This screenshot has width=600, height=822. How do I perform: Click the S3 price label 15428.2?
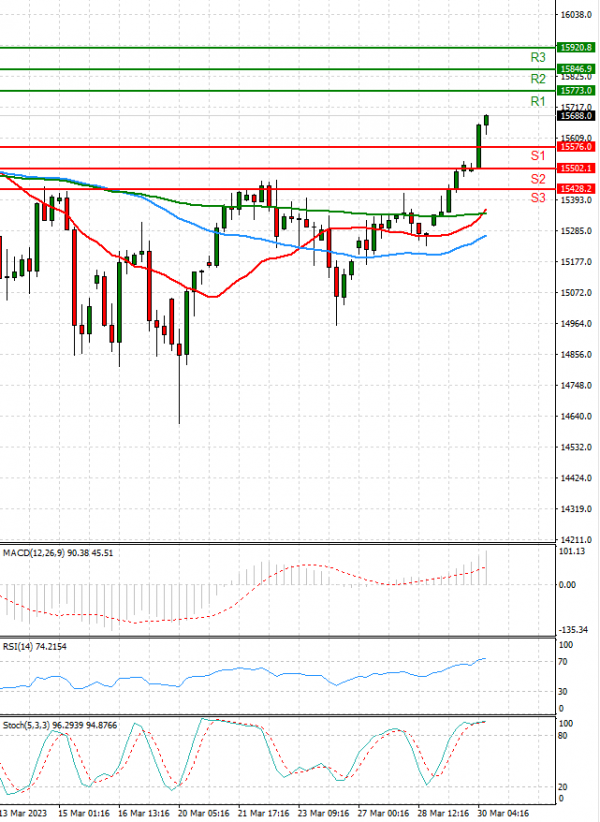(x=575, y=189)
